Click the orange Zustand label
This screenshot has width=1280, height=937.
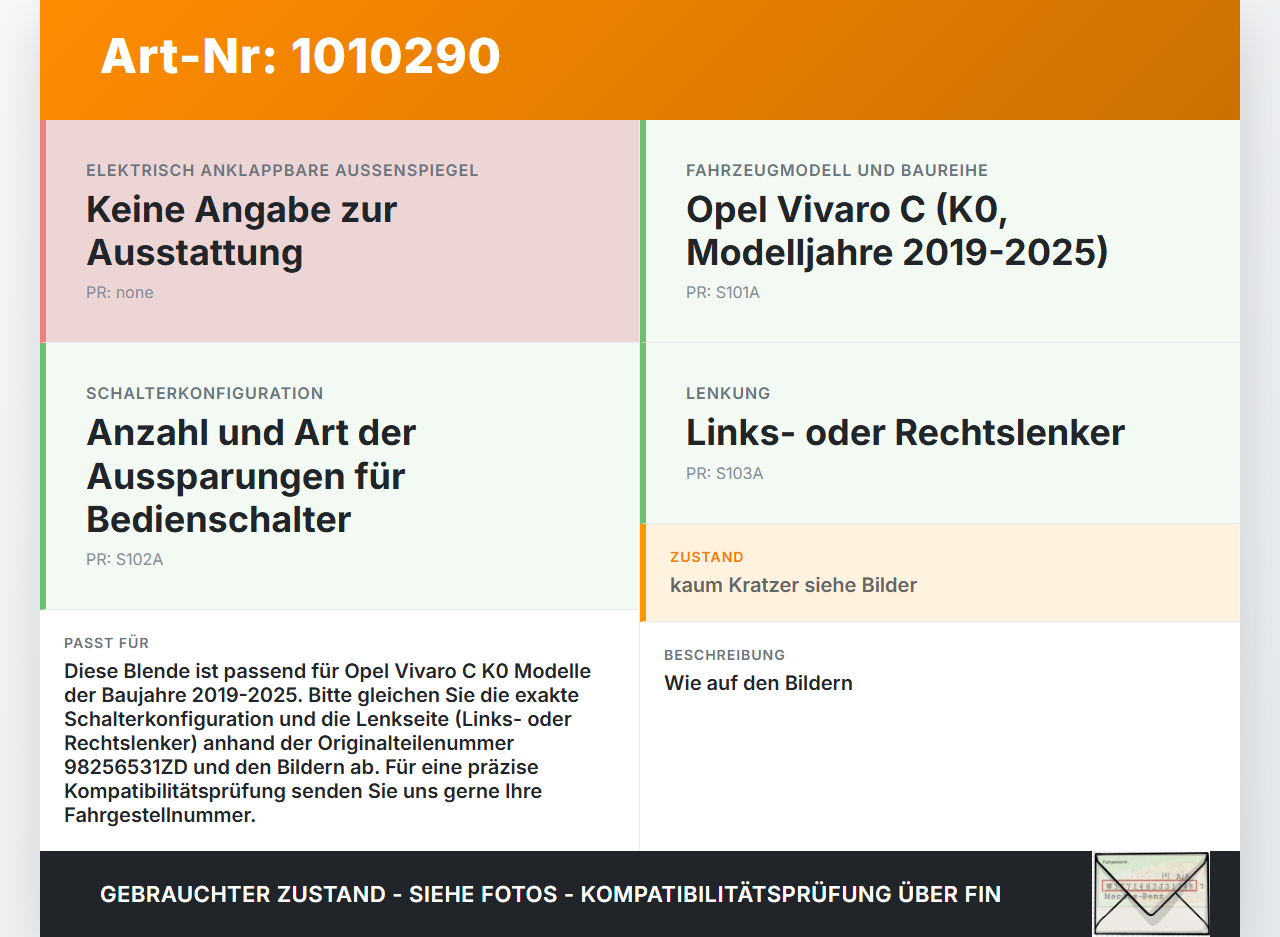pyautogui.click(x=707, y=557)
